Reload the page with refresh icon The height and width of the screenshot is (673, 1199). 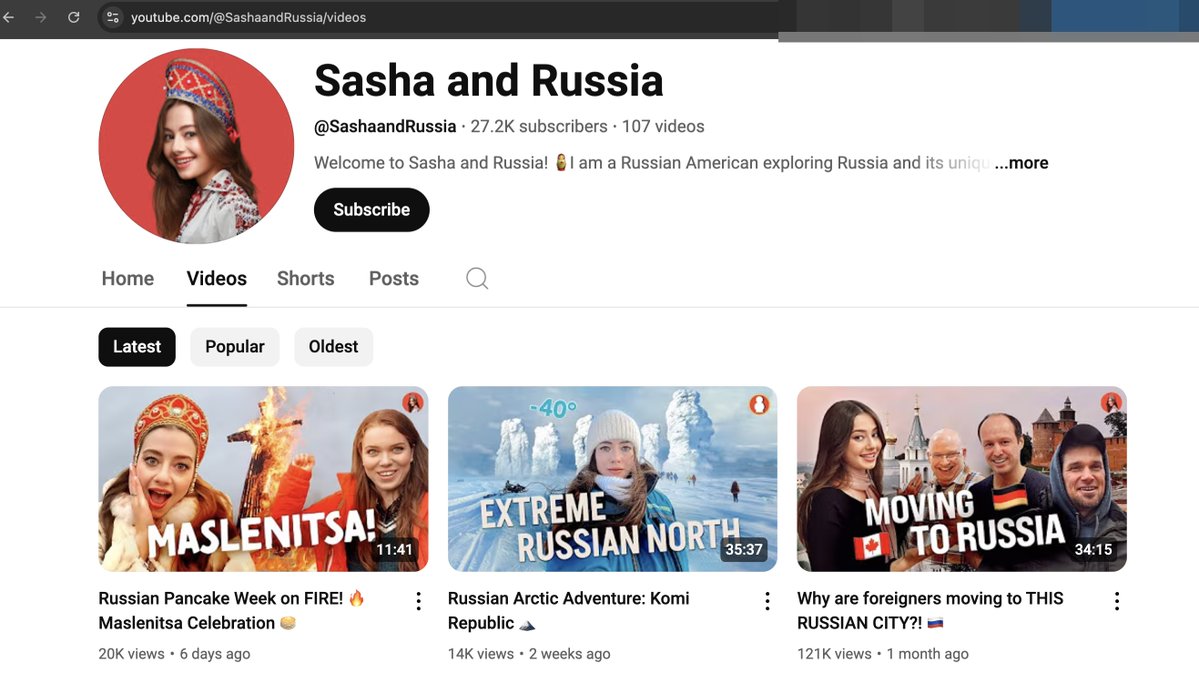(74, 17)
